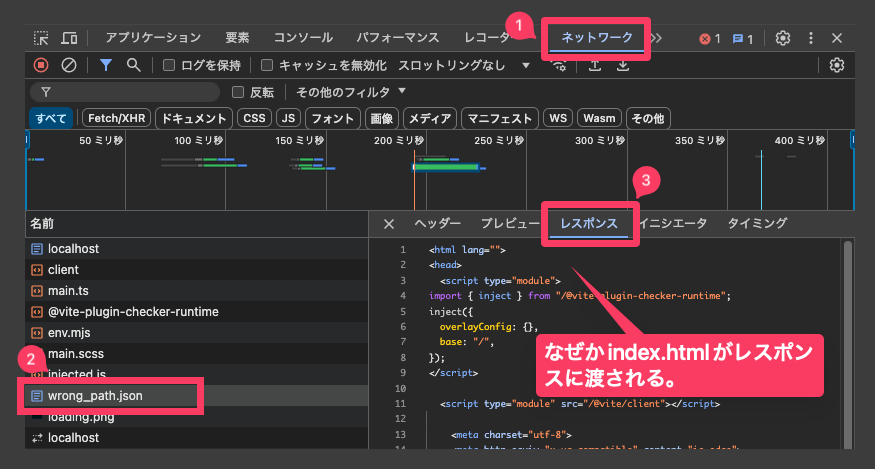
Task: Open the パフォーマンス tab
Action: [398, 37]
